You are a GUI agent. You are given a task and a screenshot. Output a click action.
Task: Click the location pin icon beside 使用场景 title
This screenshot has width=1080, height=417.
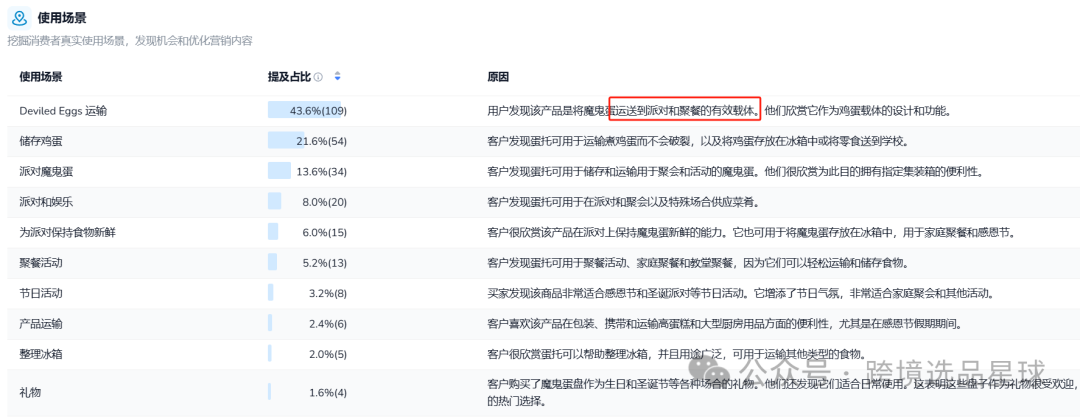point(21,18)
